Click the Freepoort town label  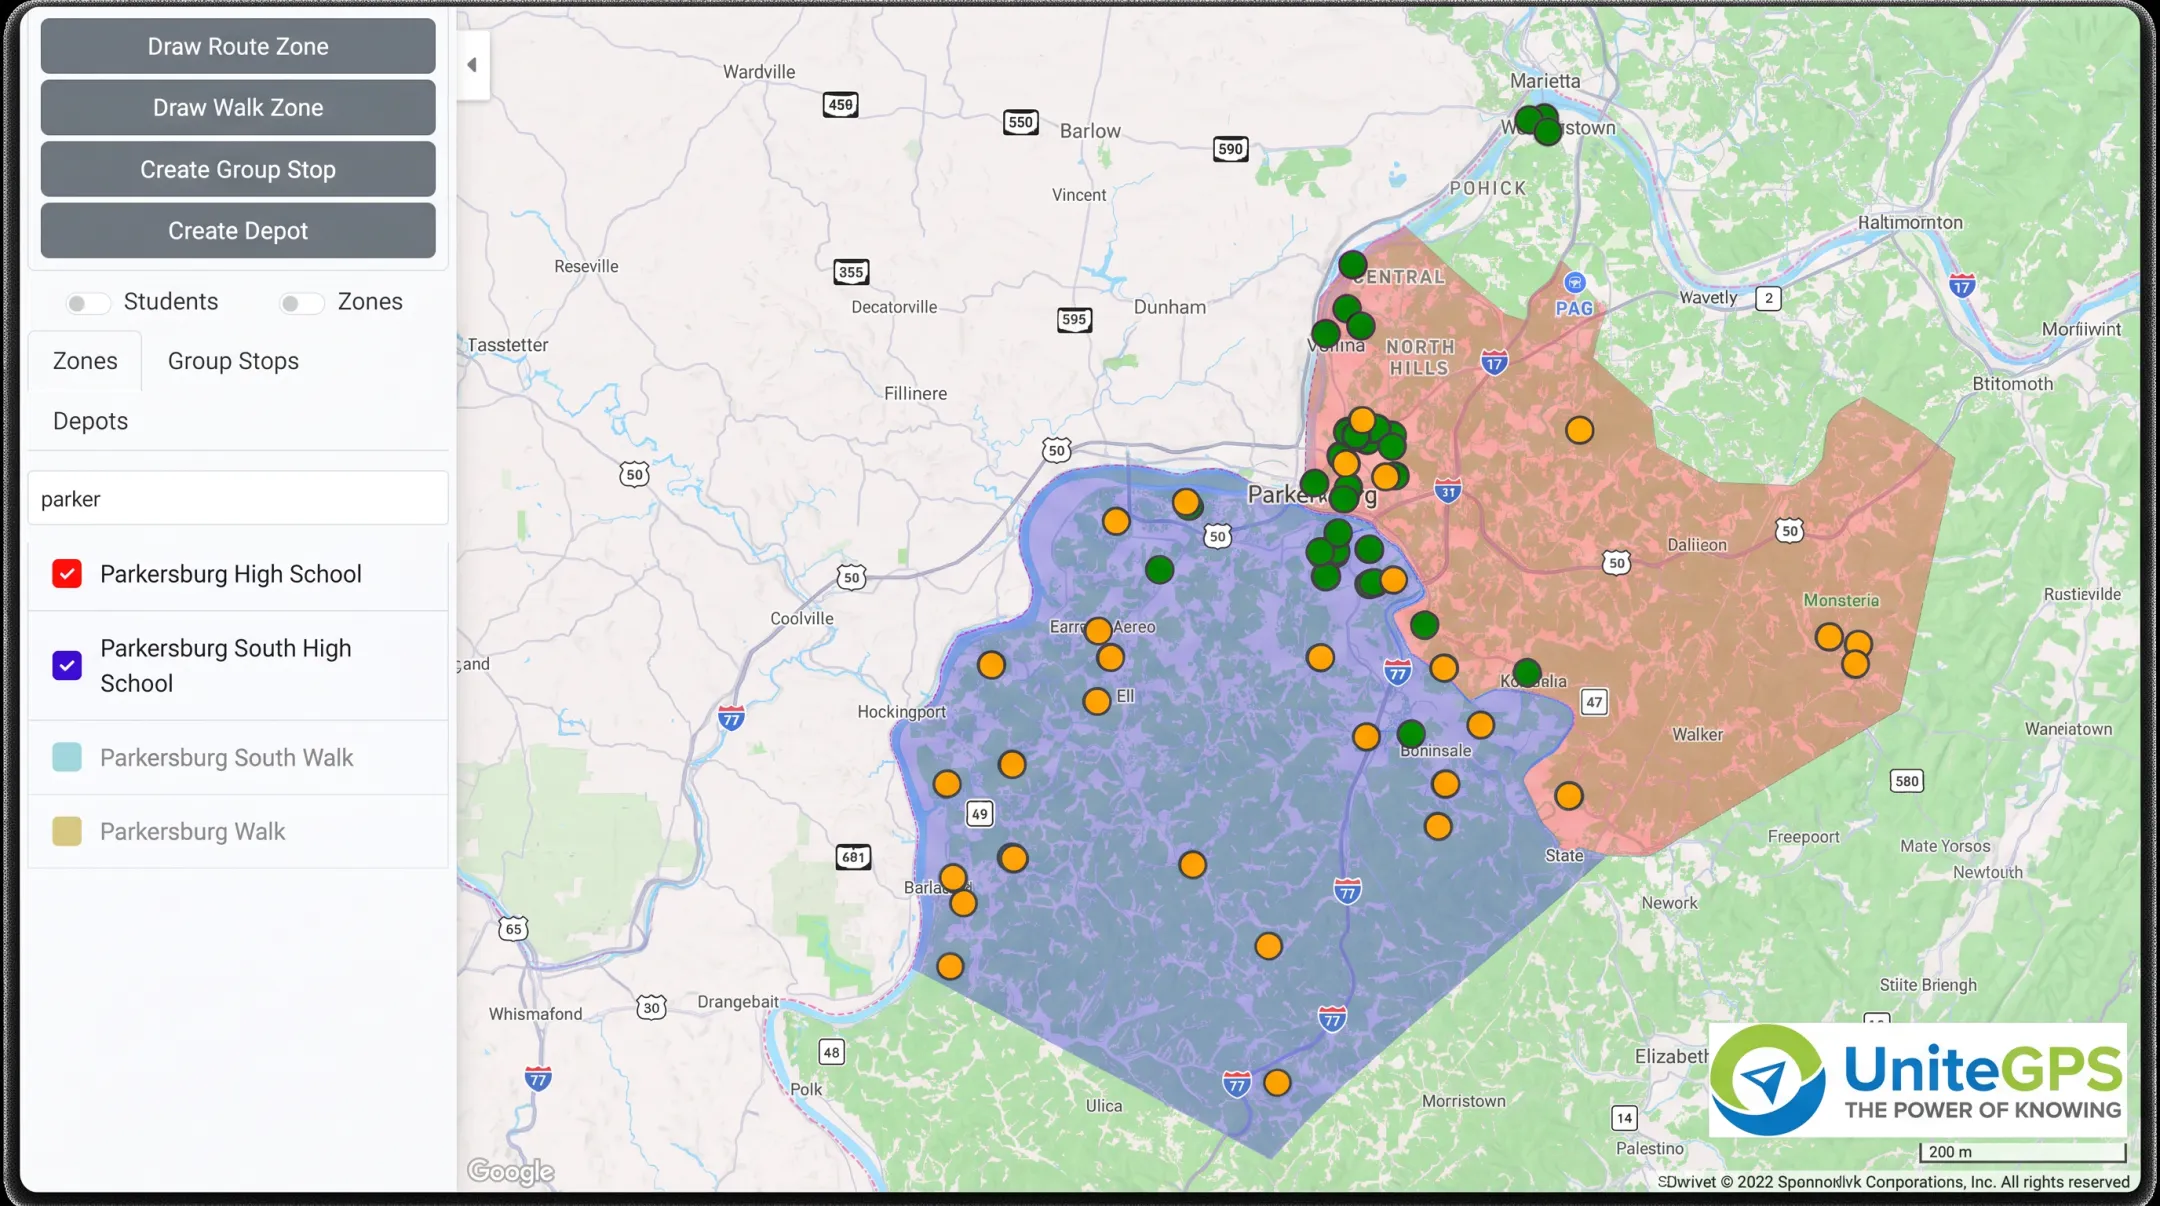(x=1803, y=837)
